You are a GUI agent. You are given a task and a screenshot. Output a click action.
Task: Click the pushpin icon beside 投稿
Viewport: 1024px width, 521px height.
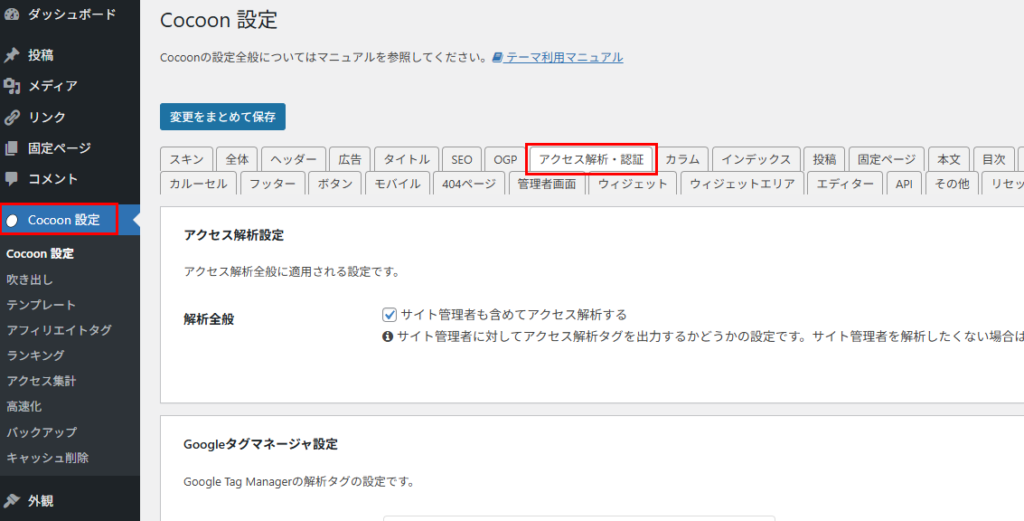click(11, 55)
